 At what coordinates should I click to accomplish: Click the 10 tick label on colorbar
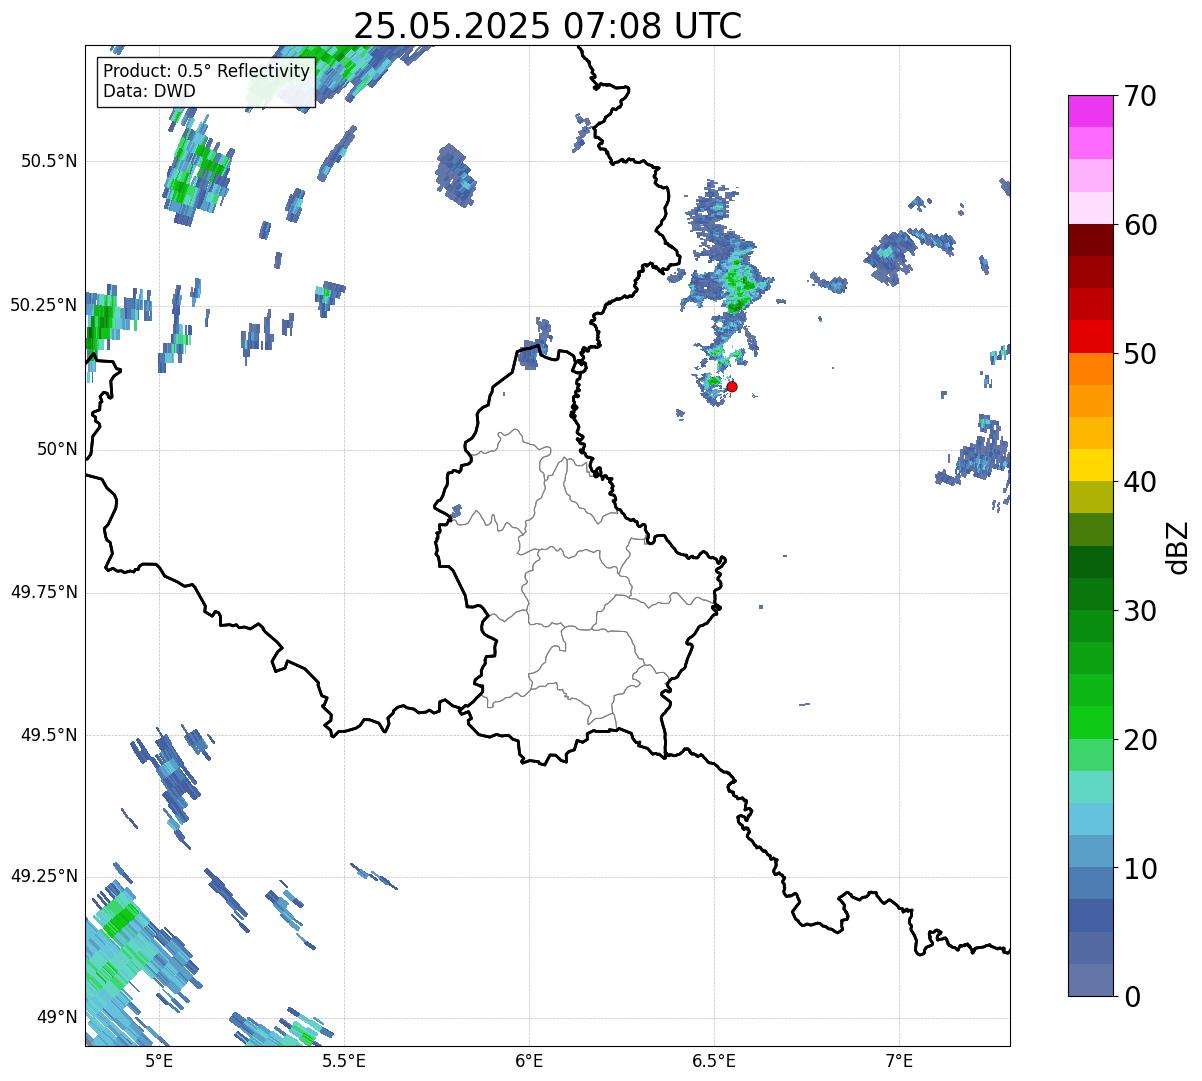pyautogui.click(x=1139, y=868)
